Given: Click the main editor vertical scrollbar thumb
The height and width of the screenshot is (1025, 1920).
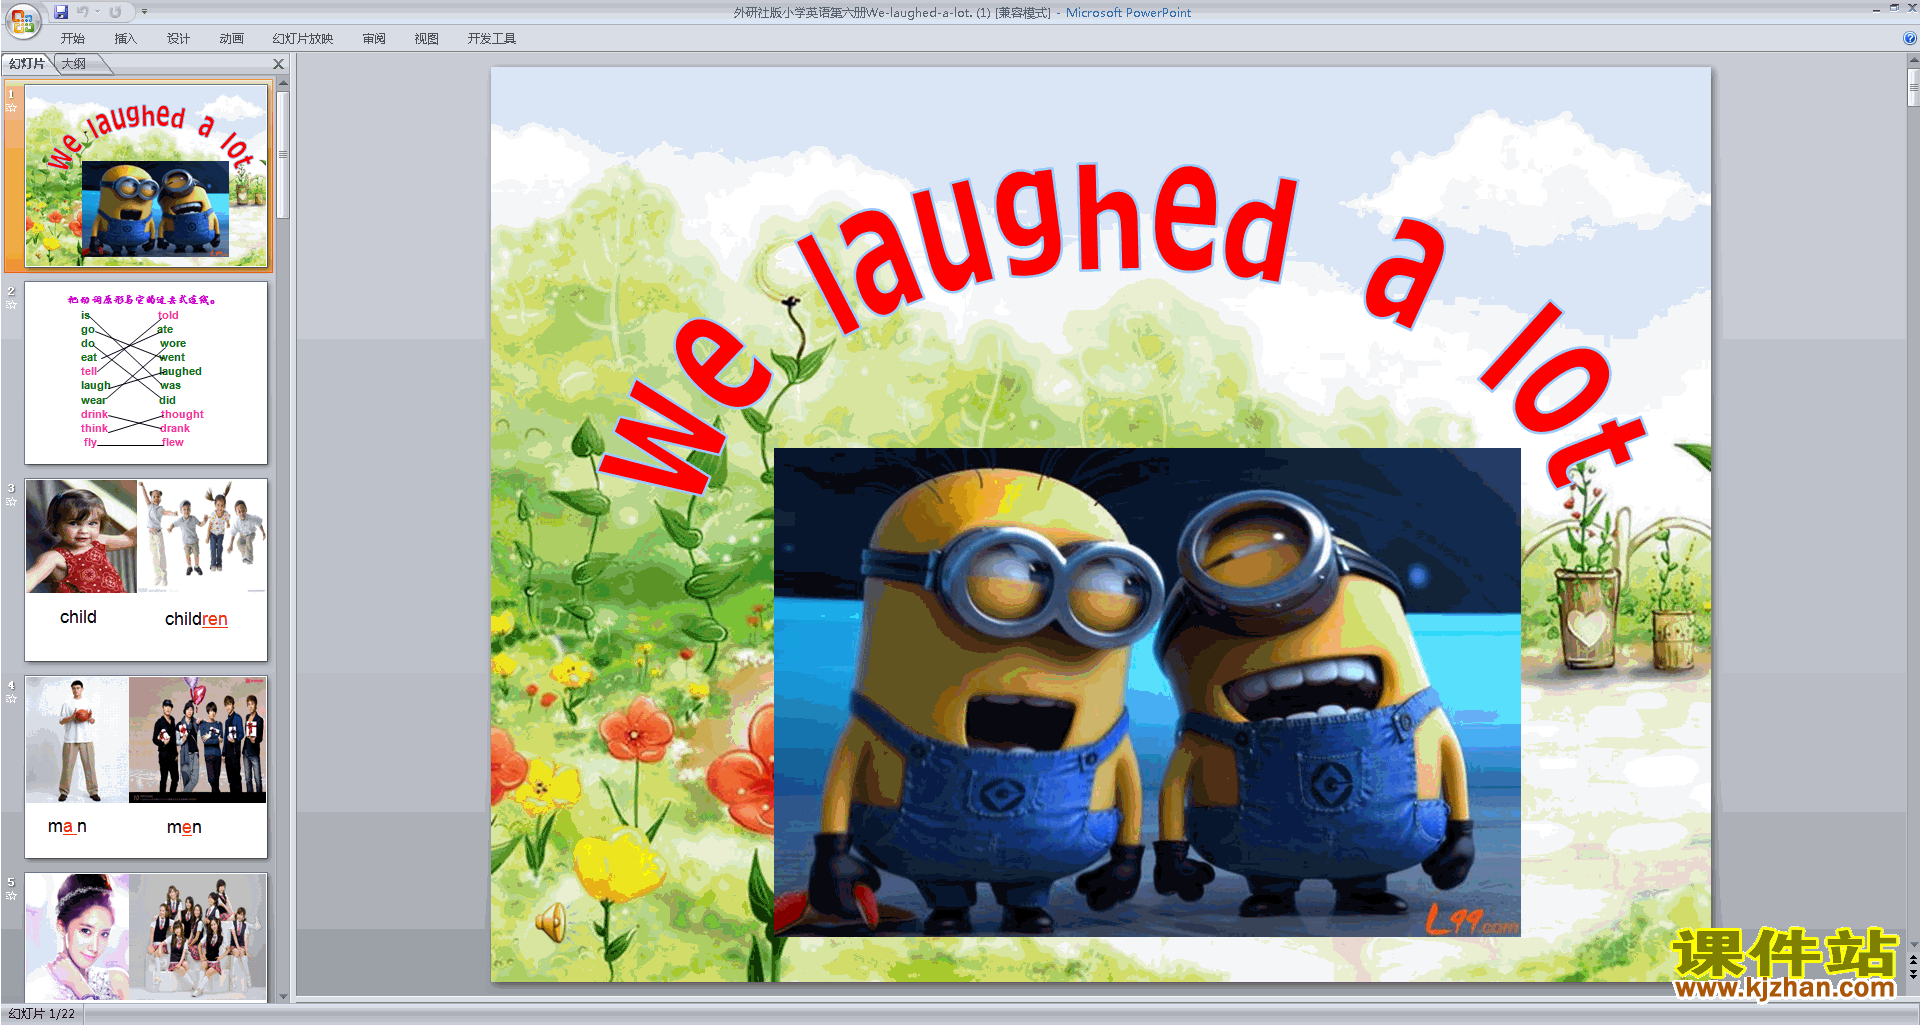Looking at the screenshot, I should 1913,87.
